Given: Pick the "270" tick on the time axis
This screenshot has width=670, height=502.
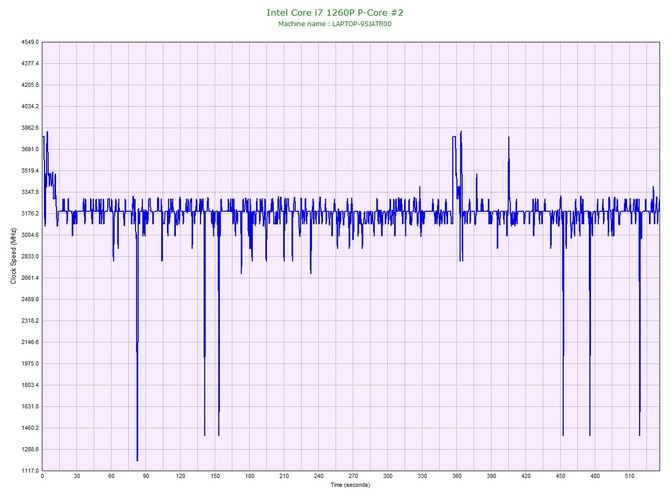Looking at the screenshot, I should [x=353, y=476].
